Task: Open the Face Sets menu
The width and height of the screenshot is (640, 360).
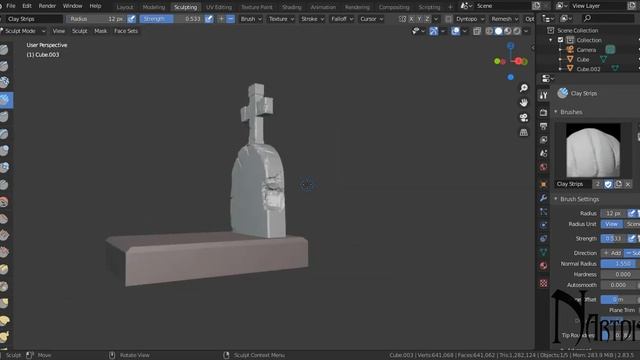Action: tap(126, 31)
